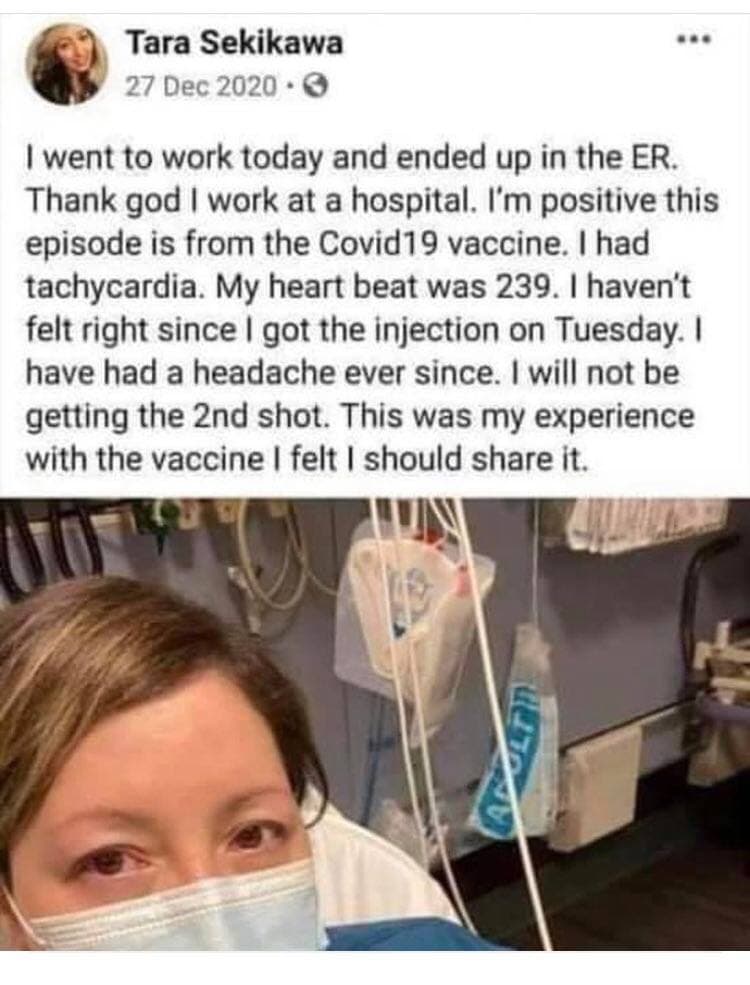Open the attached hospital selfie photo
The height and width of the screenshot is (985, 750).
pos(375,723)
